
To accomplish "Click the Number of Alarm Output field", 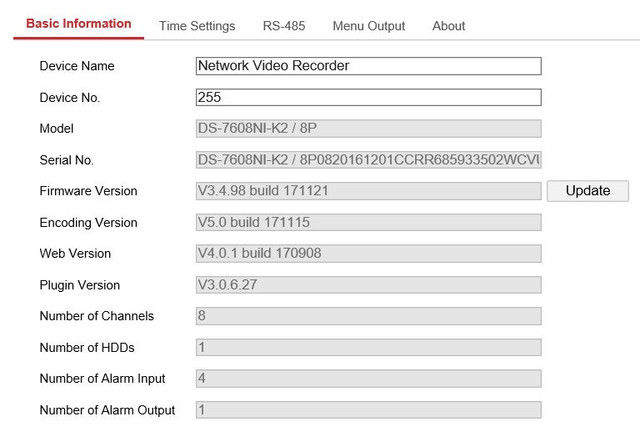I will 368,410.
